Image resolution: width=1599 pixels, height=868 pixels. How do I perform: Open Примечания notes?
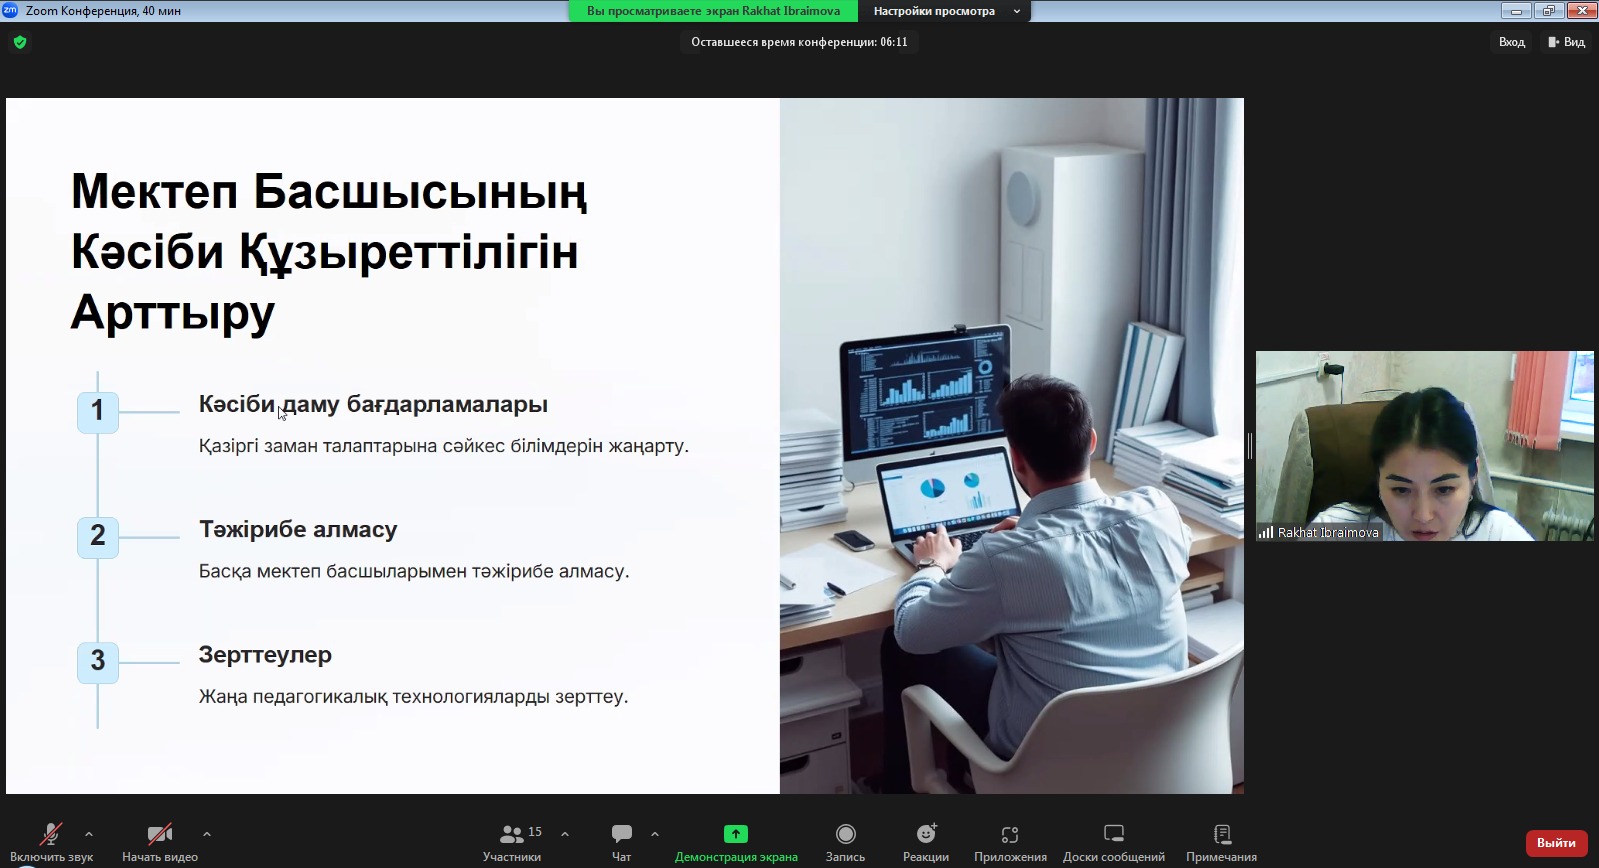[x=1221, y=842]
